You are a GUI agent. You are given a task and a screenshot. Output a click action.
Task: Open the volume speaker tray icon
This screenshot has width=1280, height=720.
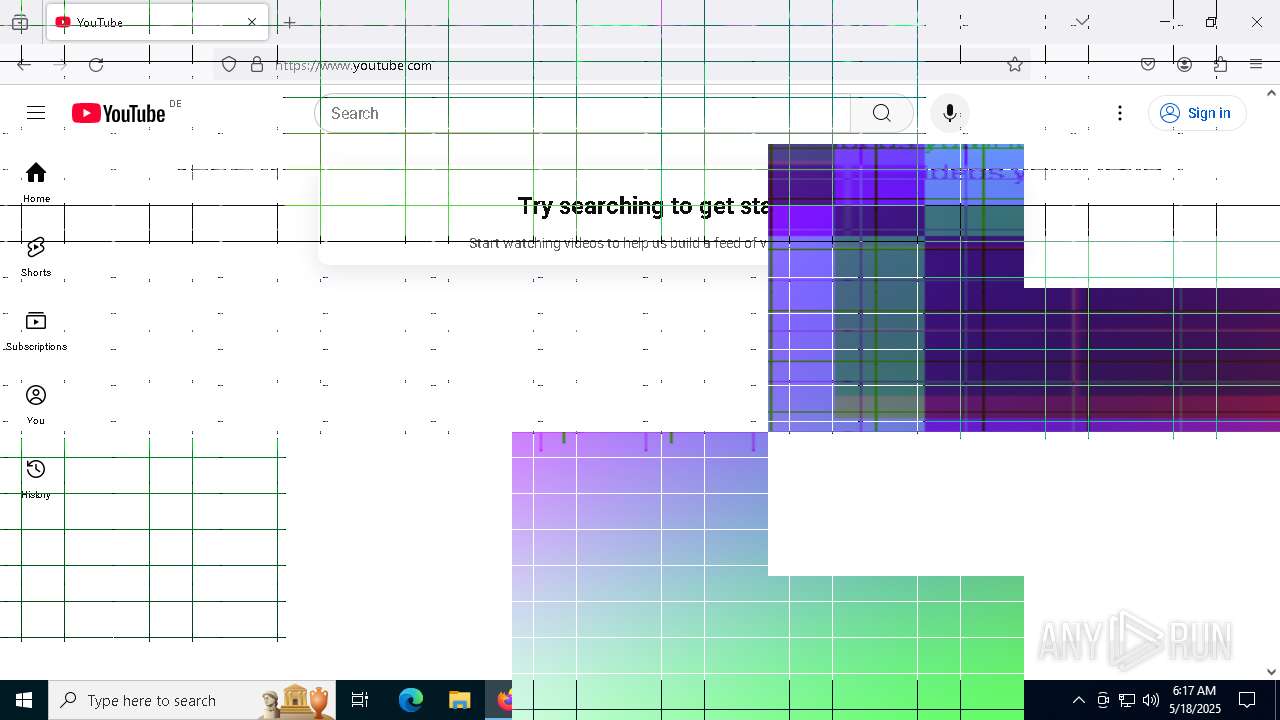[x=1151, y=700]
